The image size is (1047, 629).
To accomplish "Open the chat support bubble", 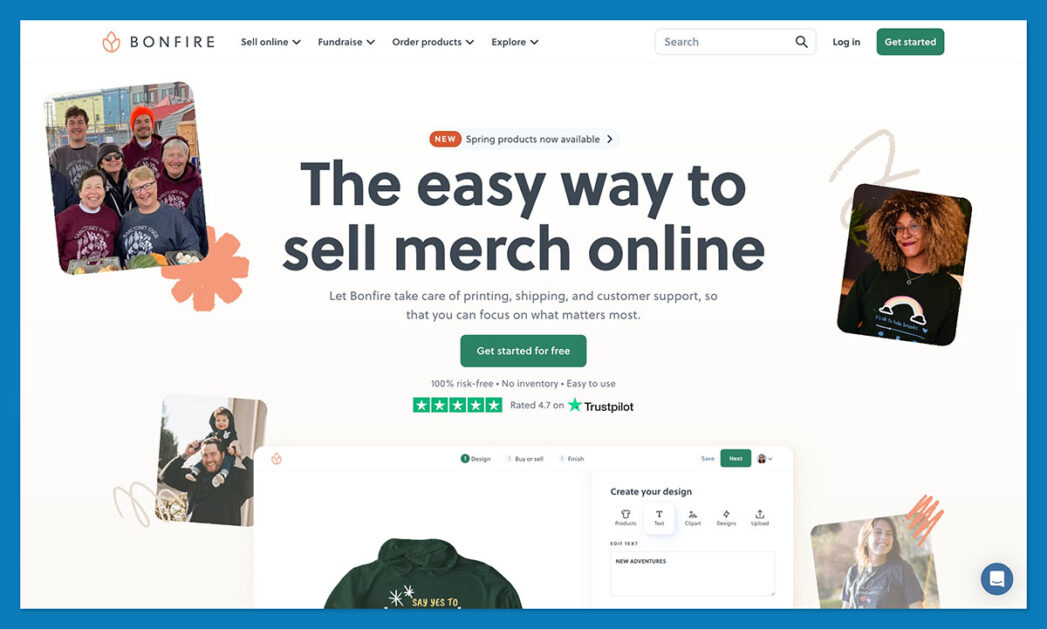I will [x=996, y=578].
